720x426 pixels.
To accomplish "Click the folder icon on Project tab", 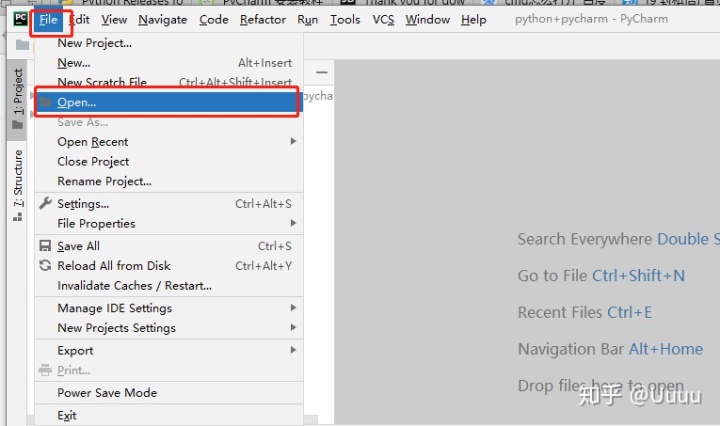I will click(x=17, y=124).
